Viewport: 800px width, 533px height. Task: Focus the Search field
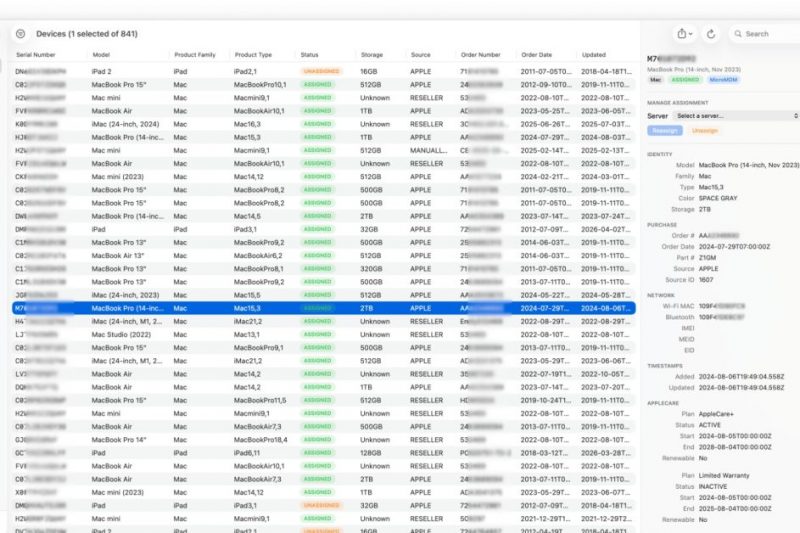tap(766, 34)
